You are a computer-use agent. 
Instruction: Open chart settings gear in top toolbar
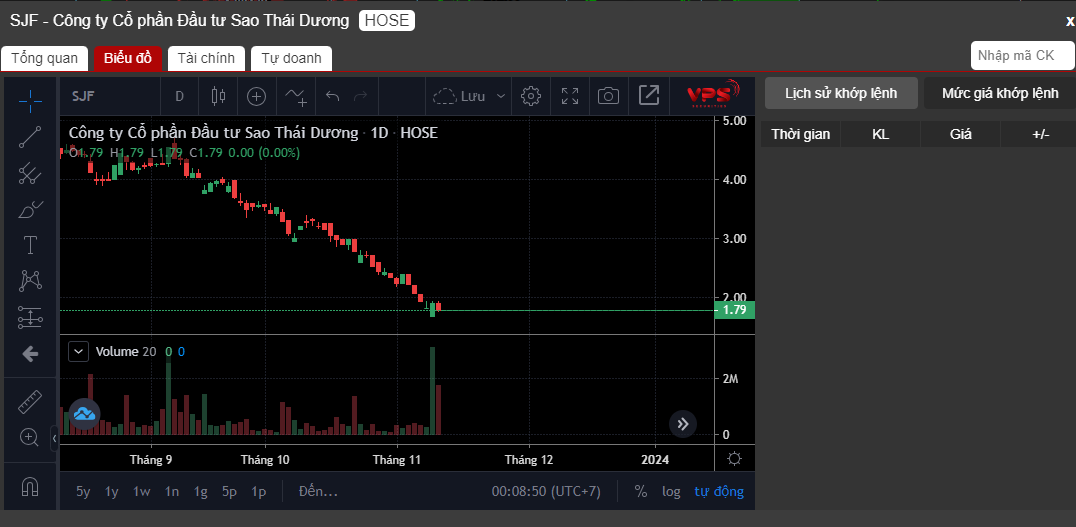click(530, 96)
